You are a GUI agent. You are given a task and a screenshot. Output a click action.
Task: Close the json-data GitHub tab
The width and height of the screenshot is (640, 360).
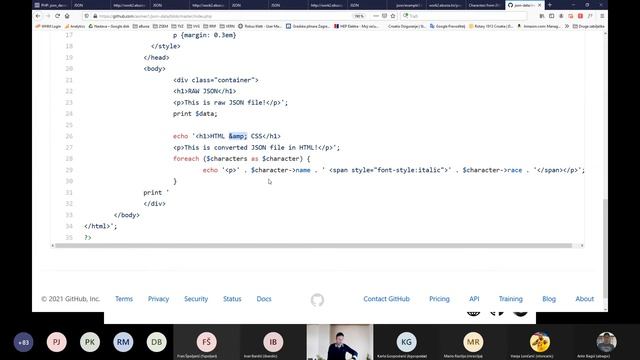[540, 5]
